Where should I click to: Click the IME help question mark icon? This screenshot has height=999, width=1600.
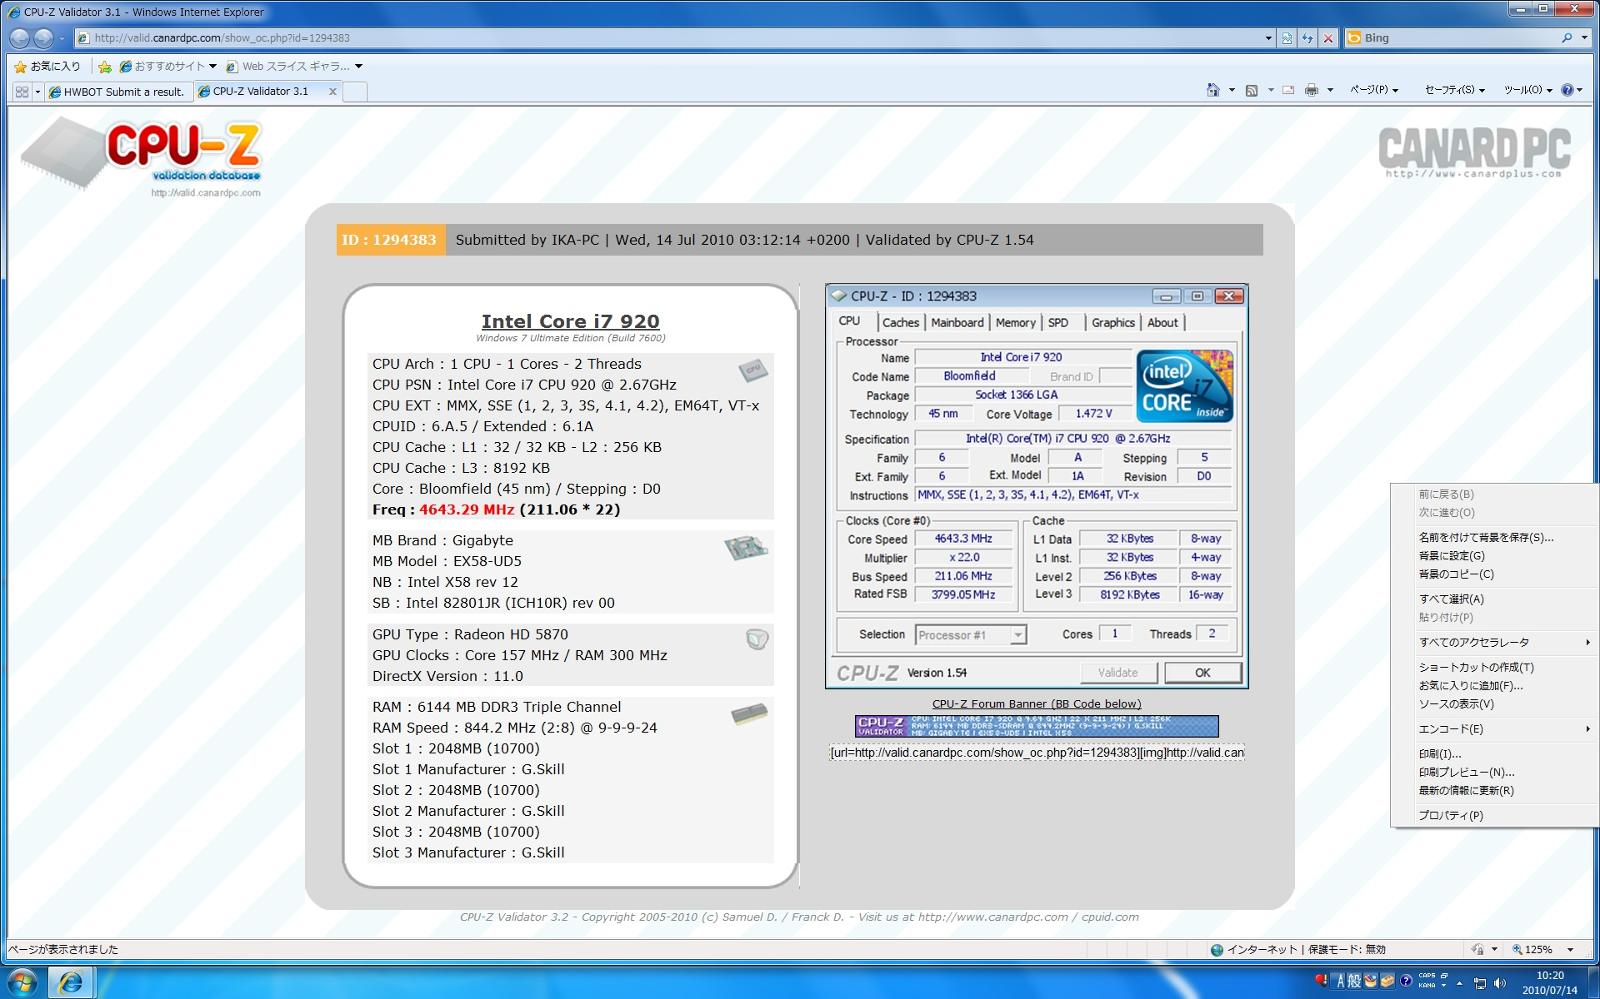point(1406,981)
